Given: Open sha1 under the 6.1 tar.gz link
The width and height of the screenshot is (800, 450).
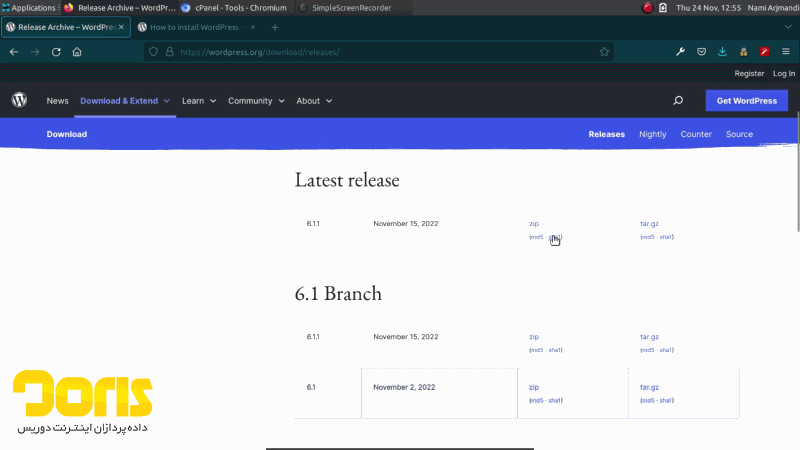Looking at the screenshot, I should pyautogui.click(x=666, y=401).
